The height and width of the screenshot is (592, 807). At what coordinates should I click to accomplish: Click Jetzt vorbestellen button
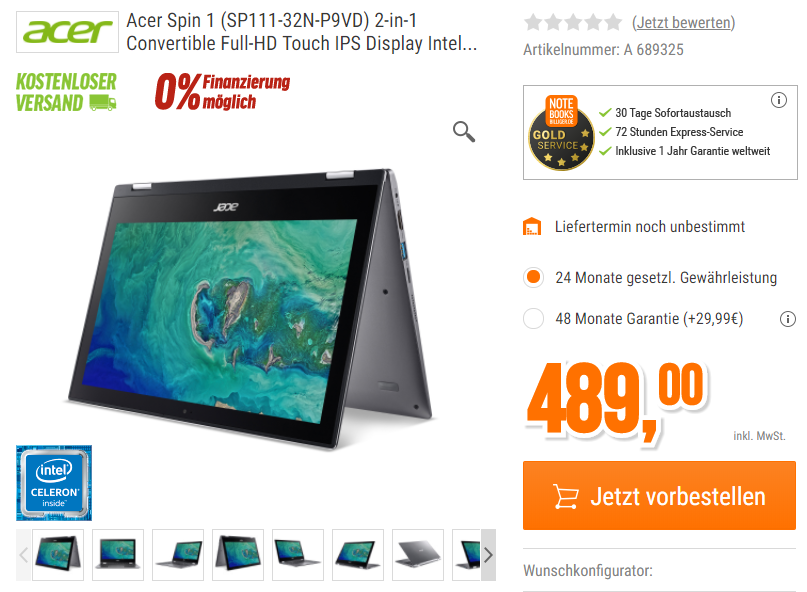point(659,496)
